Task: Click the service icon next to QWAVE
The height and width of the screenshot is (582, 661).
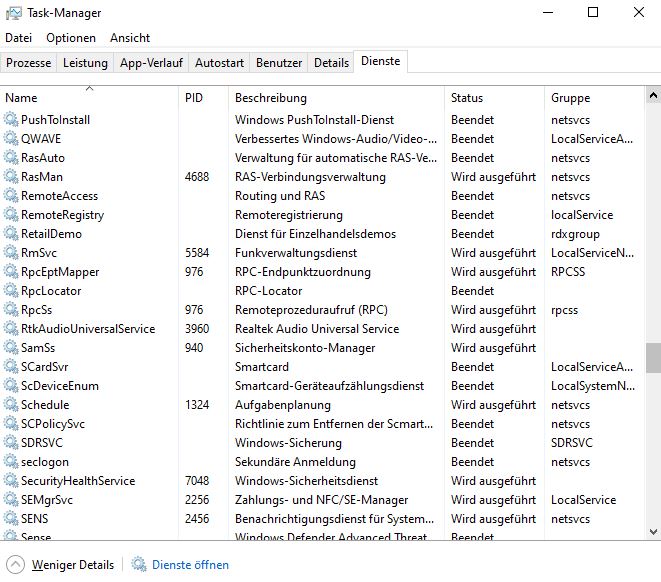Action: pyautogui.click(x=11, y=139)
